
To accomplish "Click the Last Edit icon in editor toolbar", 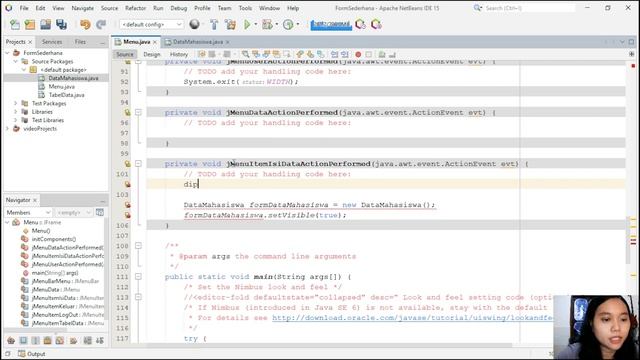I will tap(202, 54).
